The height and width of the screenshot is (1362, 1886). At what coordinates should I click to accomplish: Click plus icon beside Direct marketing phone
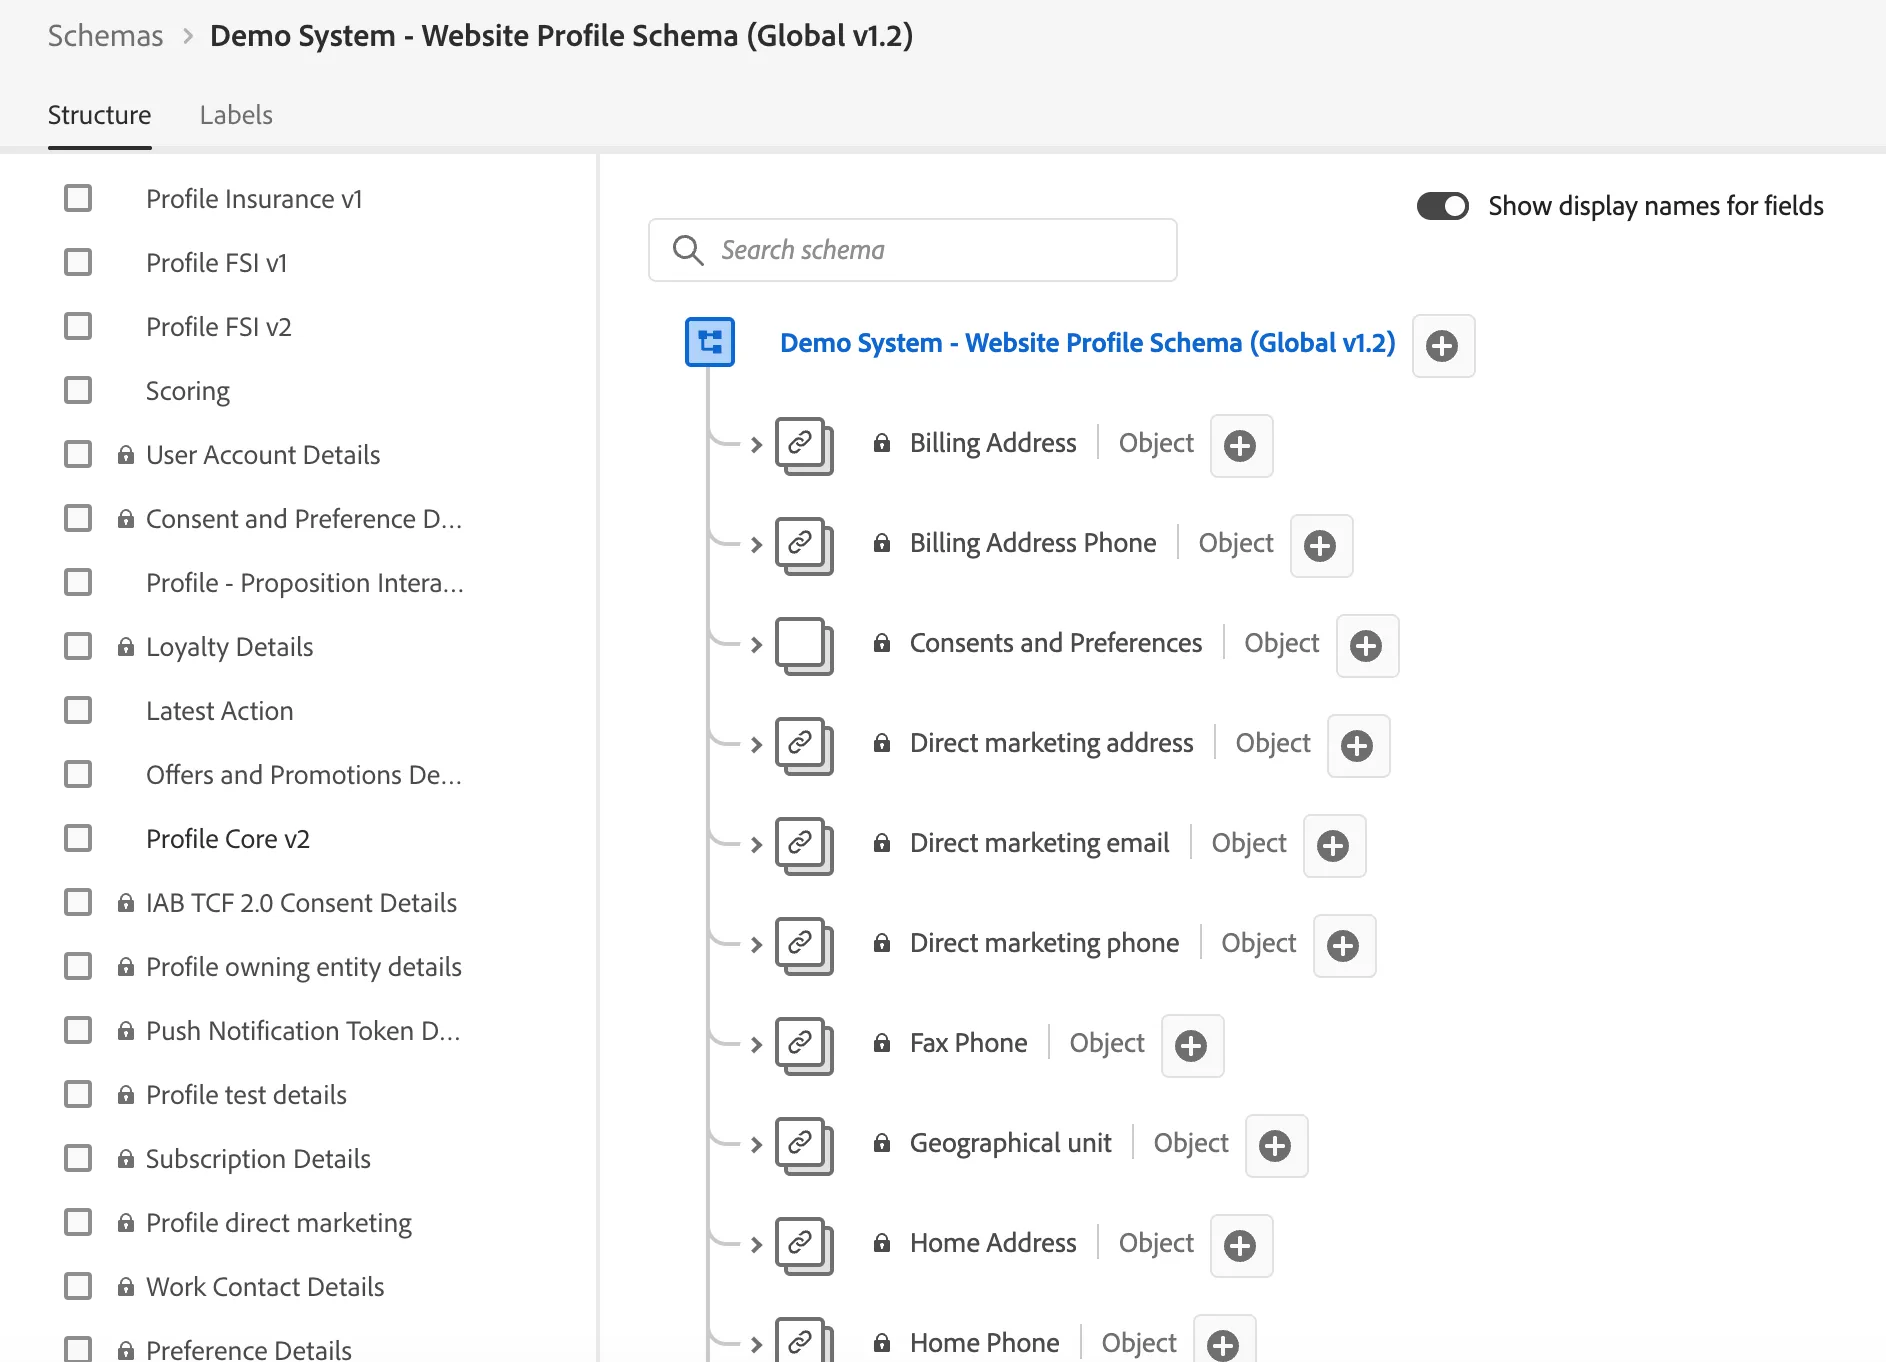click(1343, 946)
